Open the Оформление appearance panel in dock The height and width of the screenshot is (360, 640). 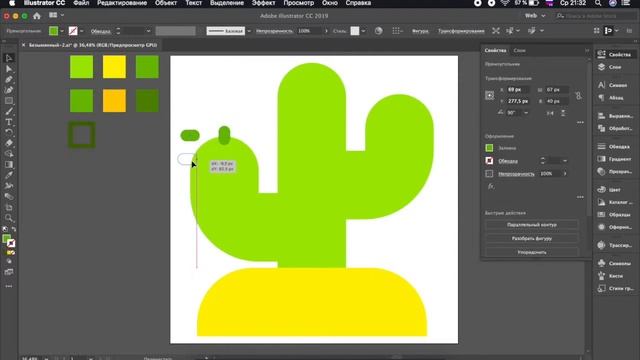pyautogui.click(x=615, y=227)
